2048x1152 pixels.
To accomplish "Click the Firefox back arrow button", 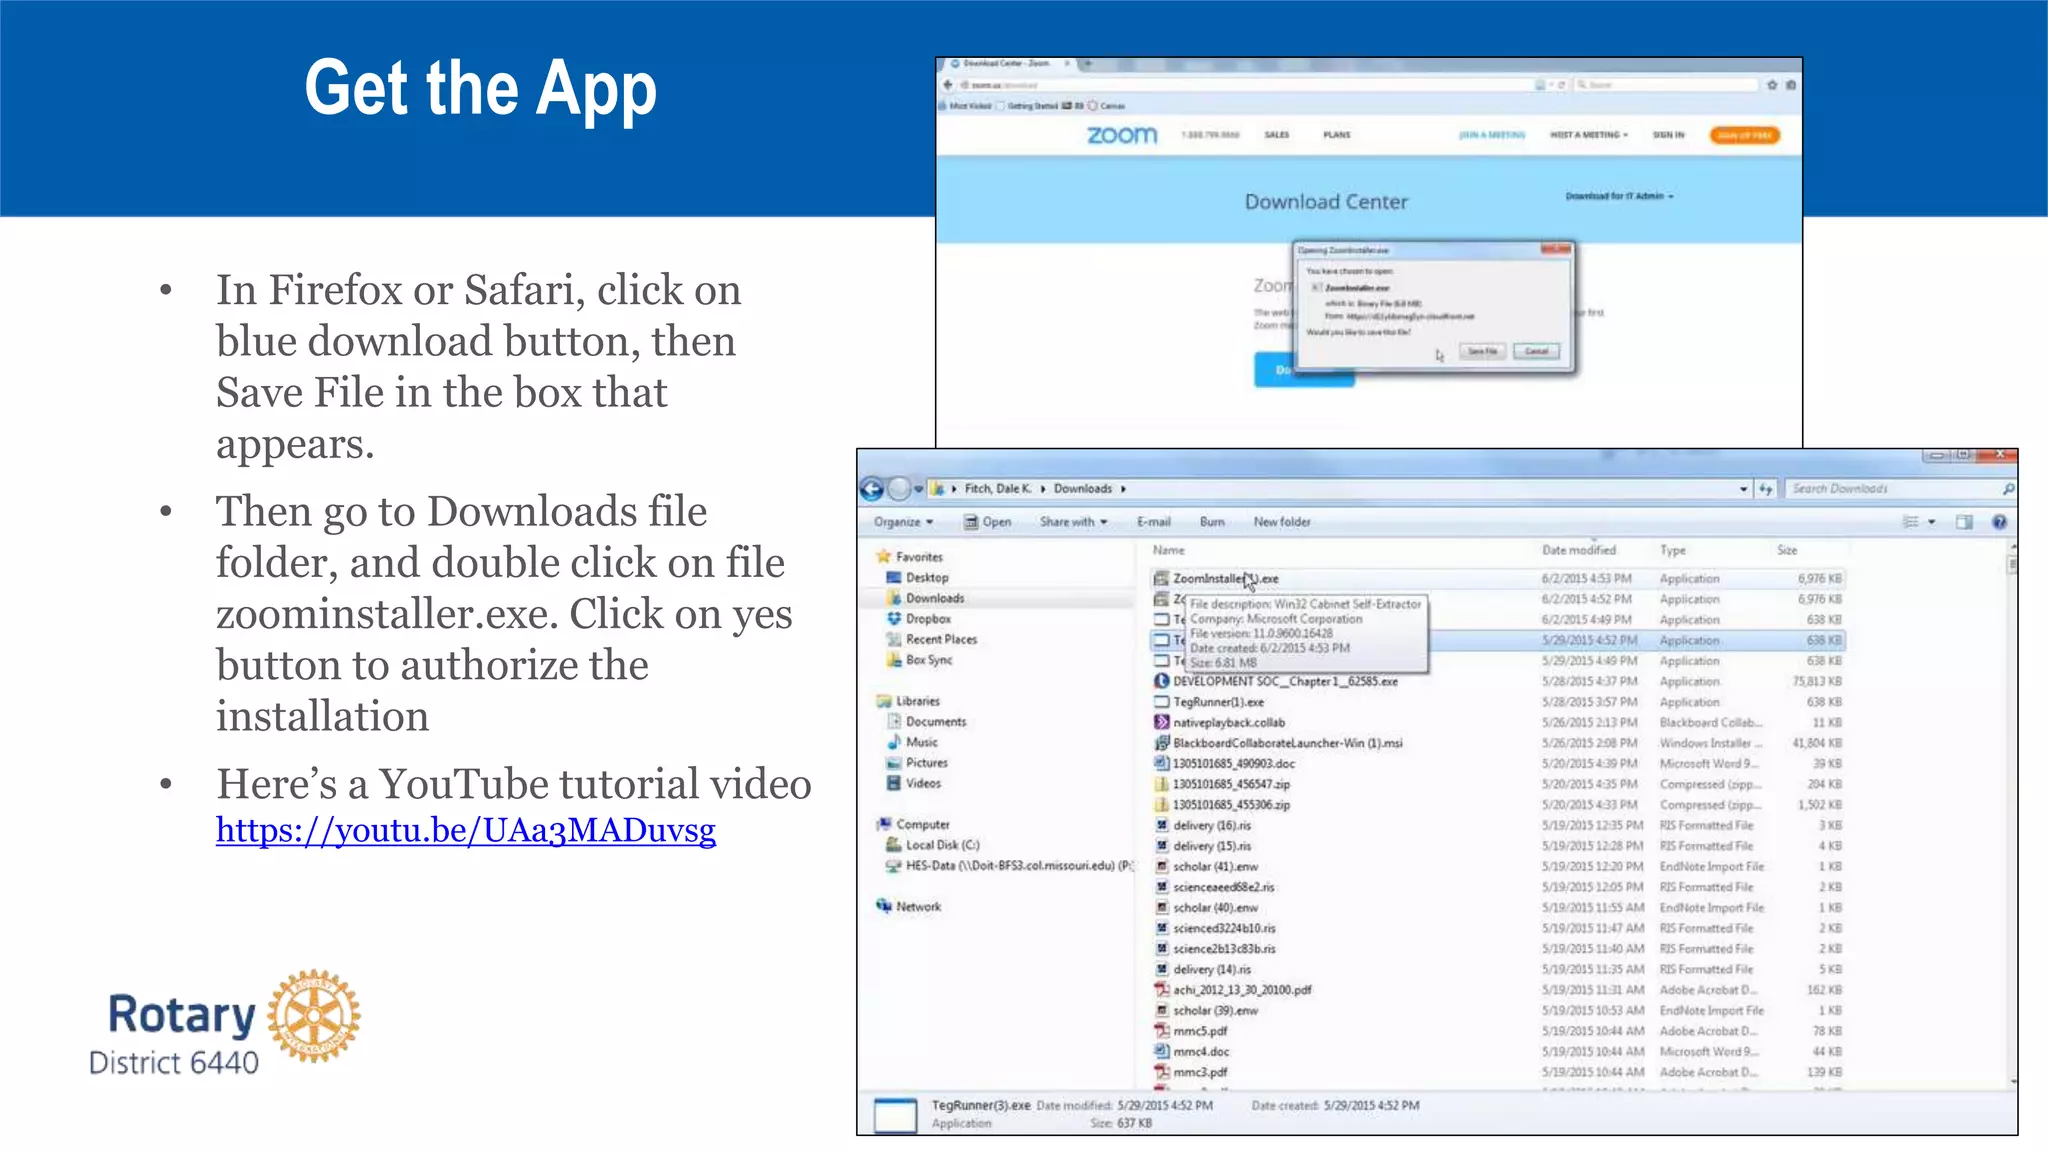I will coord(948,85).
